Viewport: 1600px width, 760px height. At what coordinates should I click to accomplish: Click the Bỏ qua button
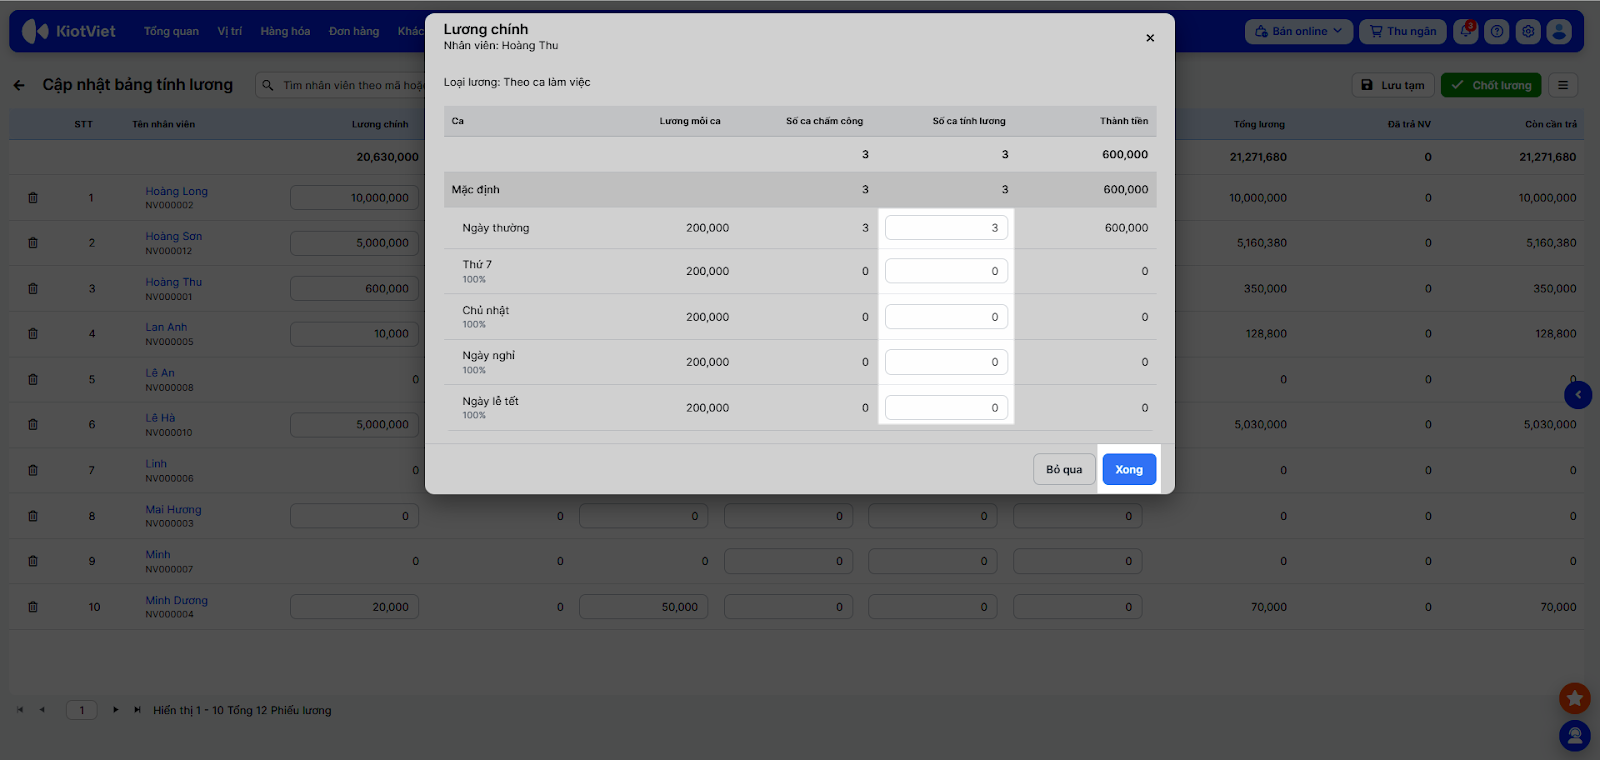click(x=1064, y=469)
